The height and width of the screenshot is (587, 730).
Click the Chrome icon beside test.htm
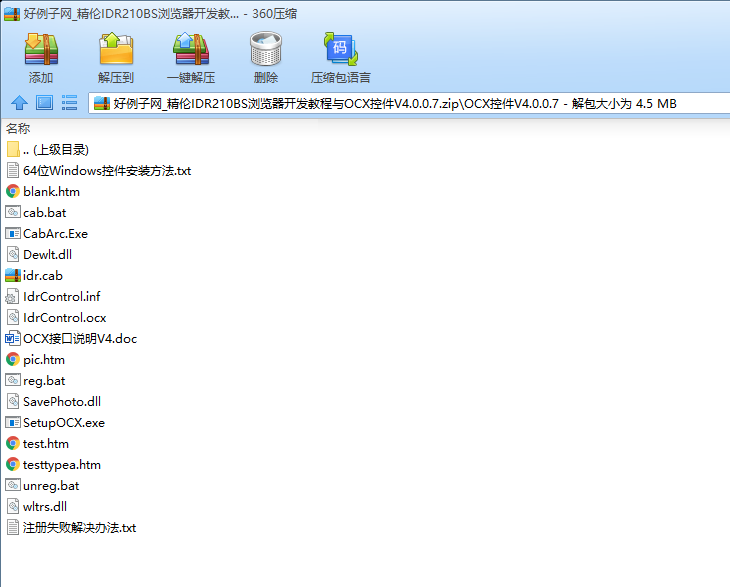coord(13,444)
